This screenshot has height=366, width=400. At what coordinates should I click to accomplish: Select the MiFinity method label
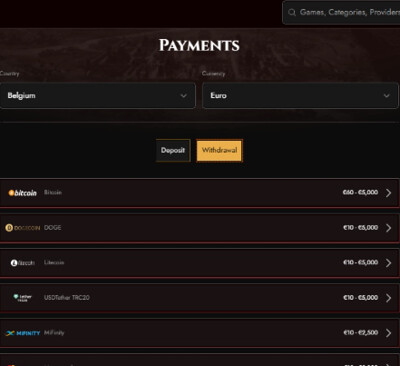pos(54,332)
